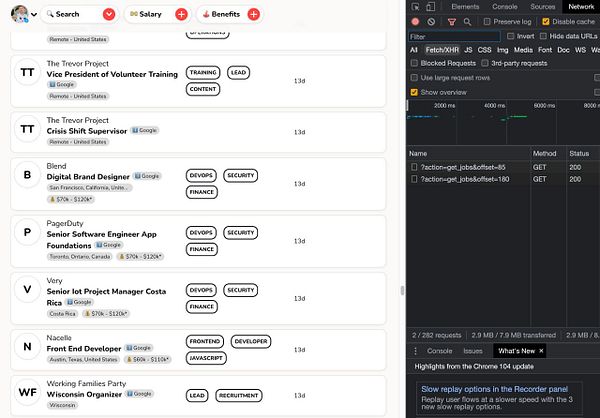Uncheck Disable cache checkbox
This screenshot has width=600, height=418.
tap(546, 22)
